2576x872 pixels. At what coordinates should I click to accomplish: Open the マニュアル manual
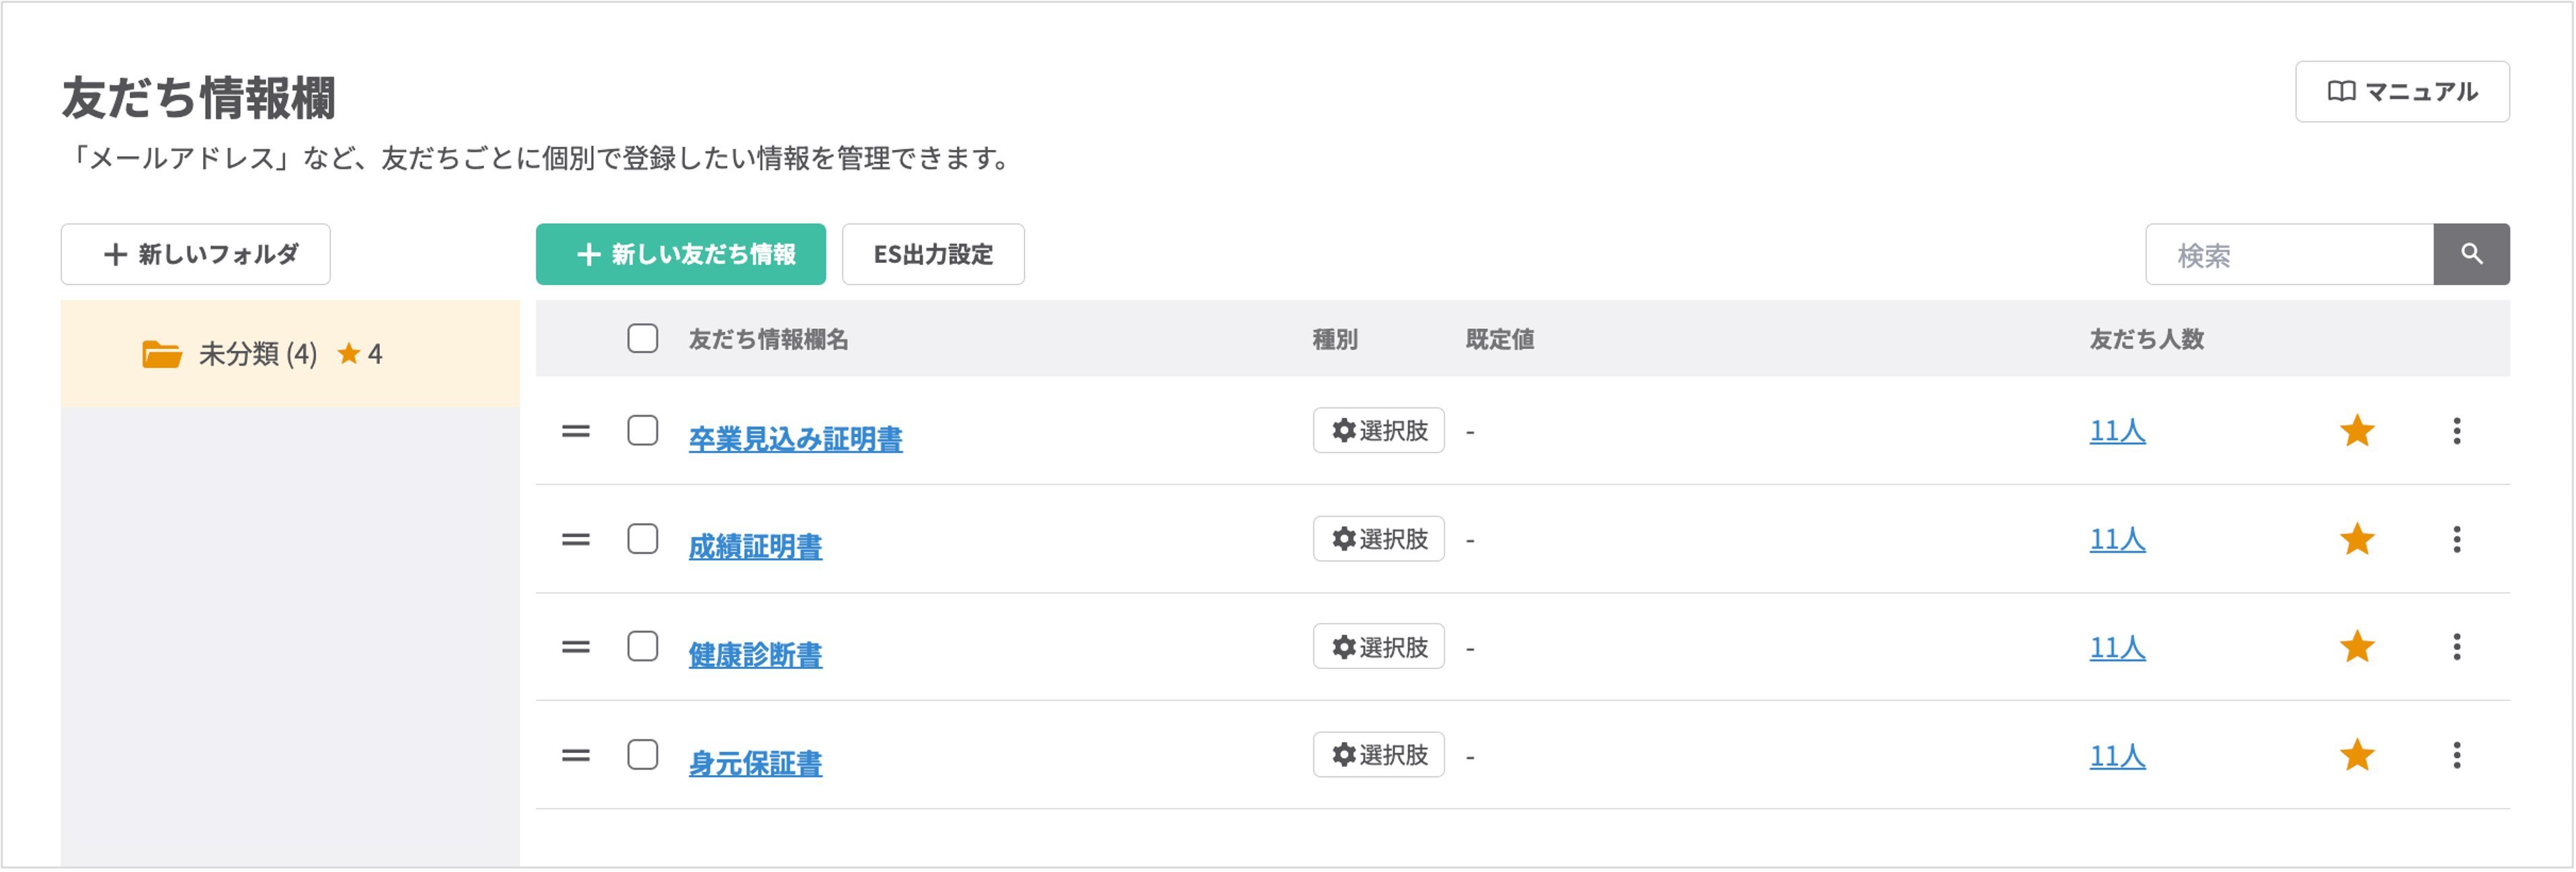(x=2401, y=92)
